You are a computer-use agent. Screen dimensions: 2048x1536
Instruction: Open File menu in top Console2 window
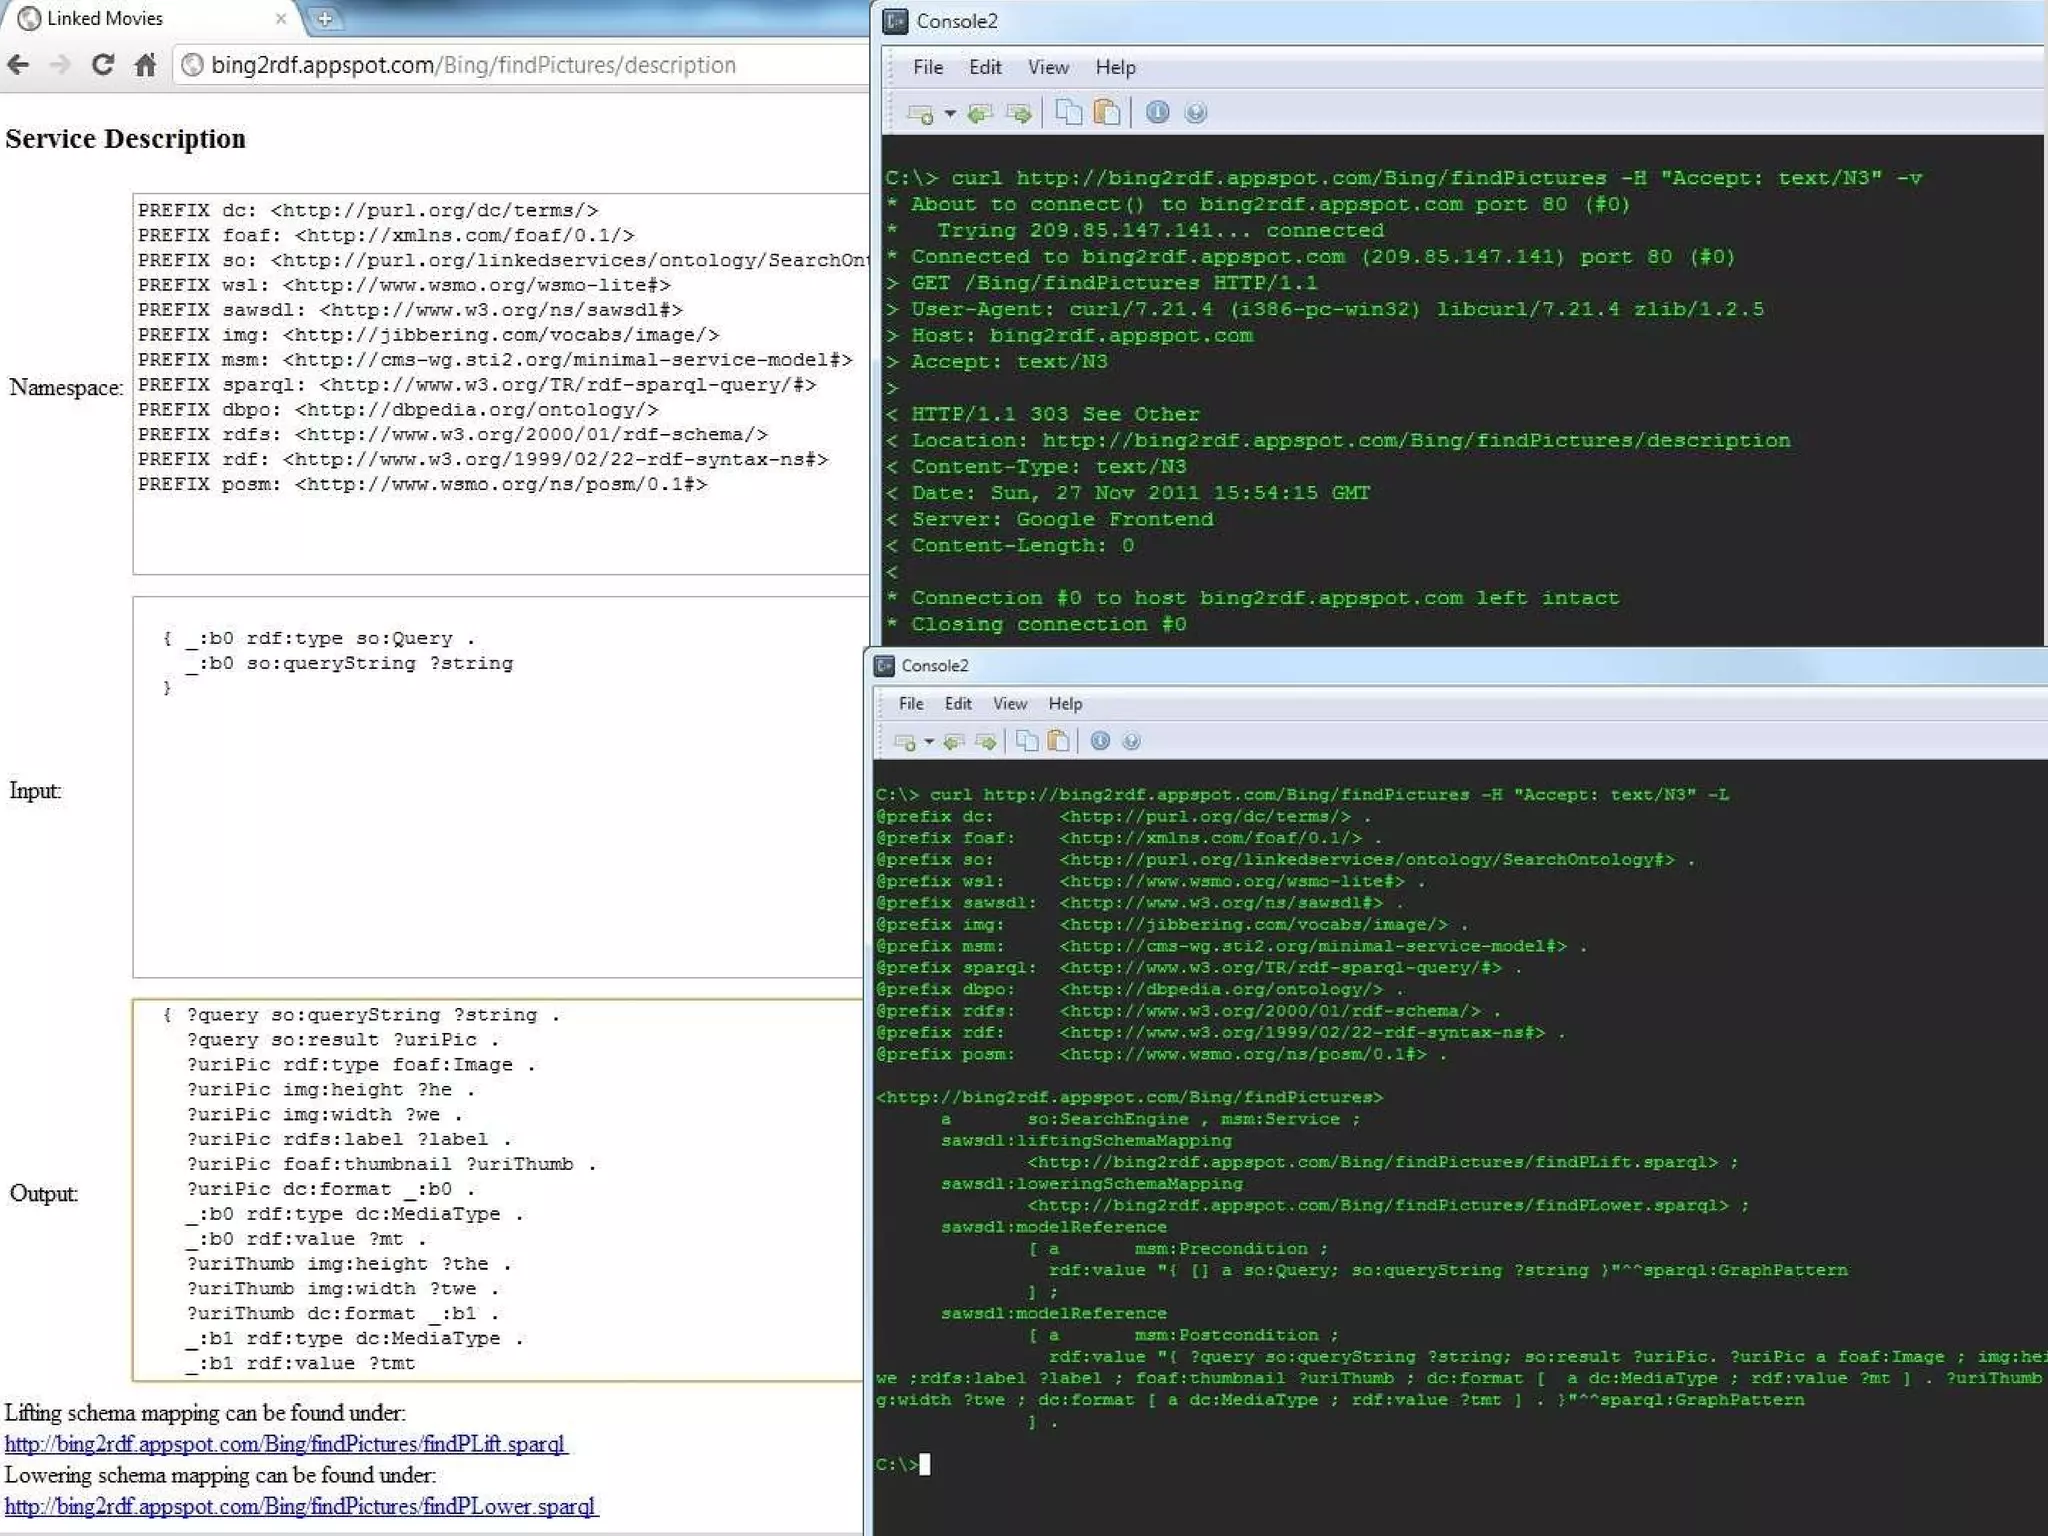(927, 67)
